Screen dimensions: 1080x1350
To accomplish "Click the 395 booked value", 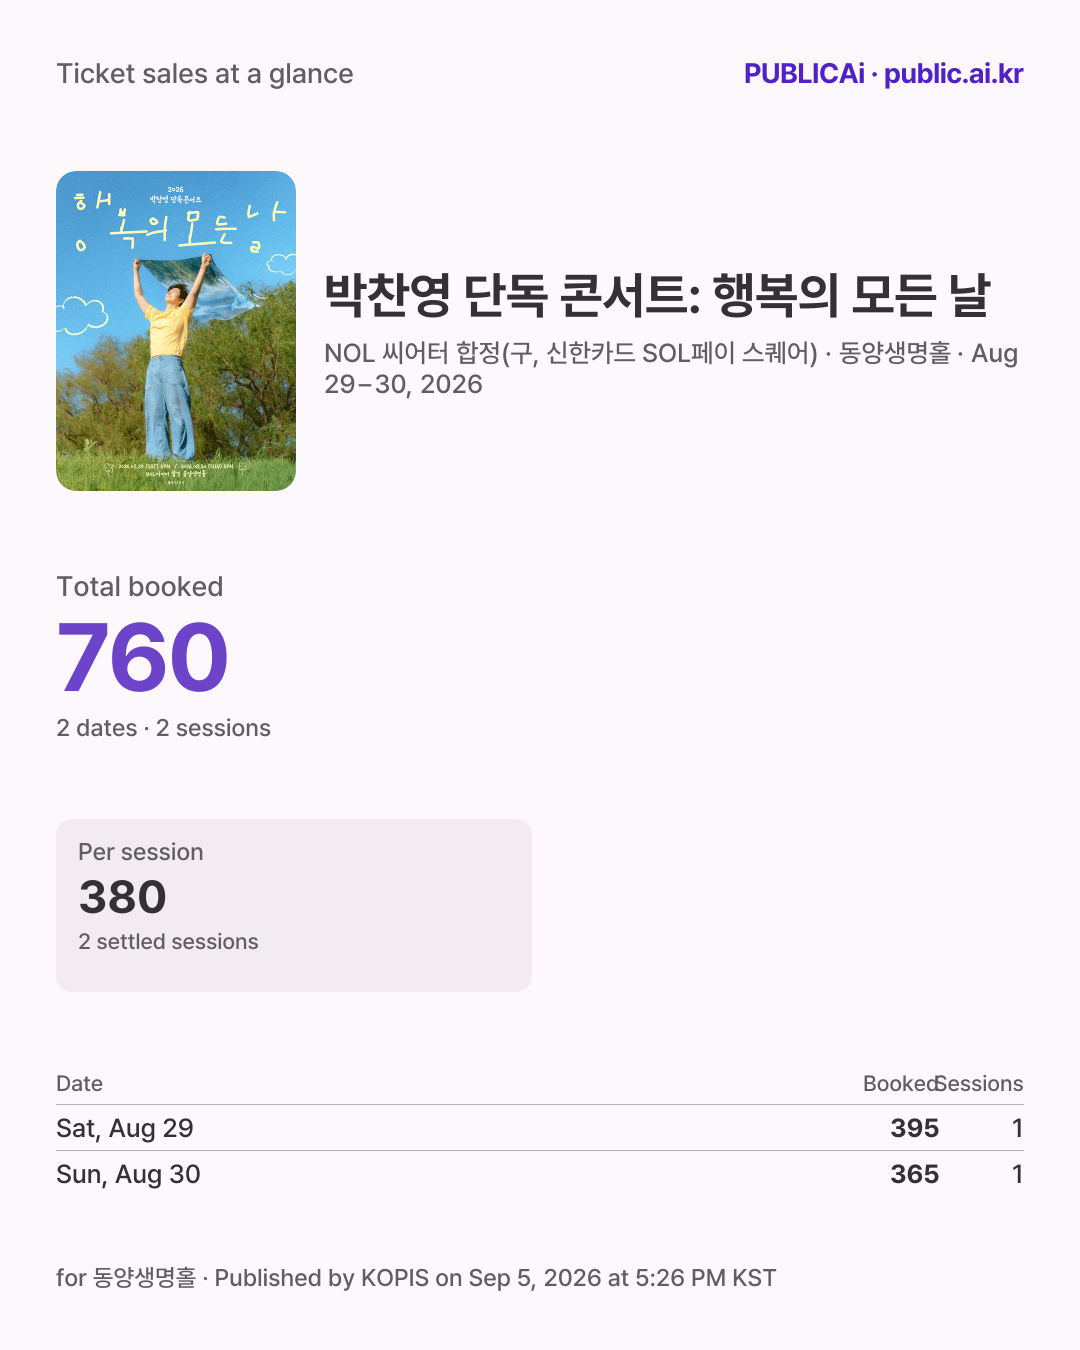I will [915, 1128].
